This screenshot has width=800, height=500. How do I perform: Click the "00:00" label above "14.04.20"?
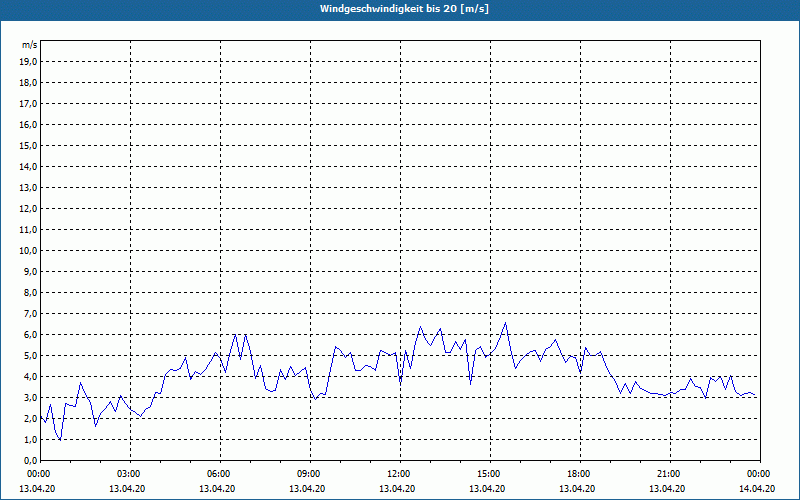click(760, 474)
